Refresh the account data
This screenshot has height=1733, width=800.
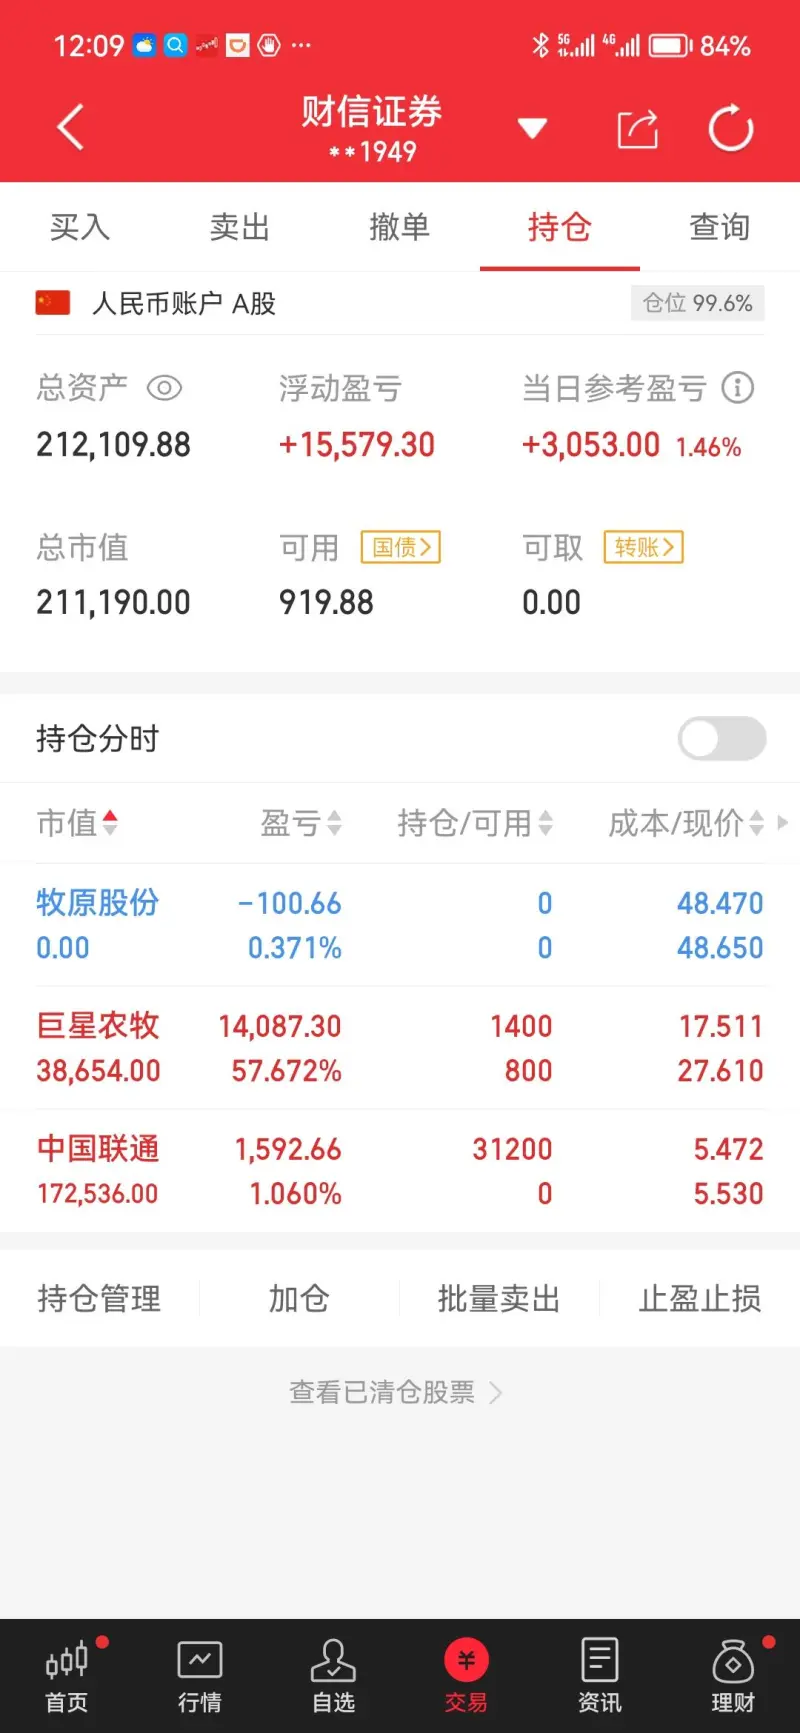pos(730,128)
